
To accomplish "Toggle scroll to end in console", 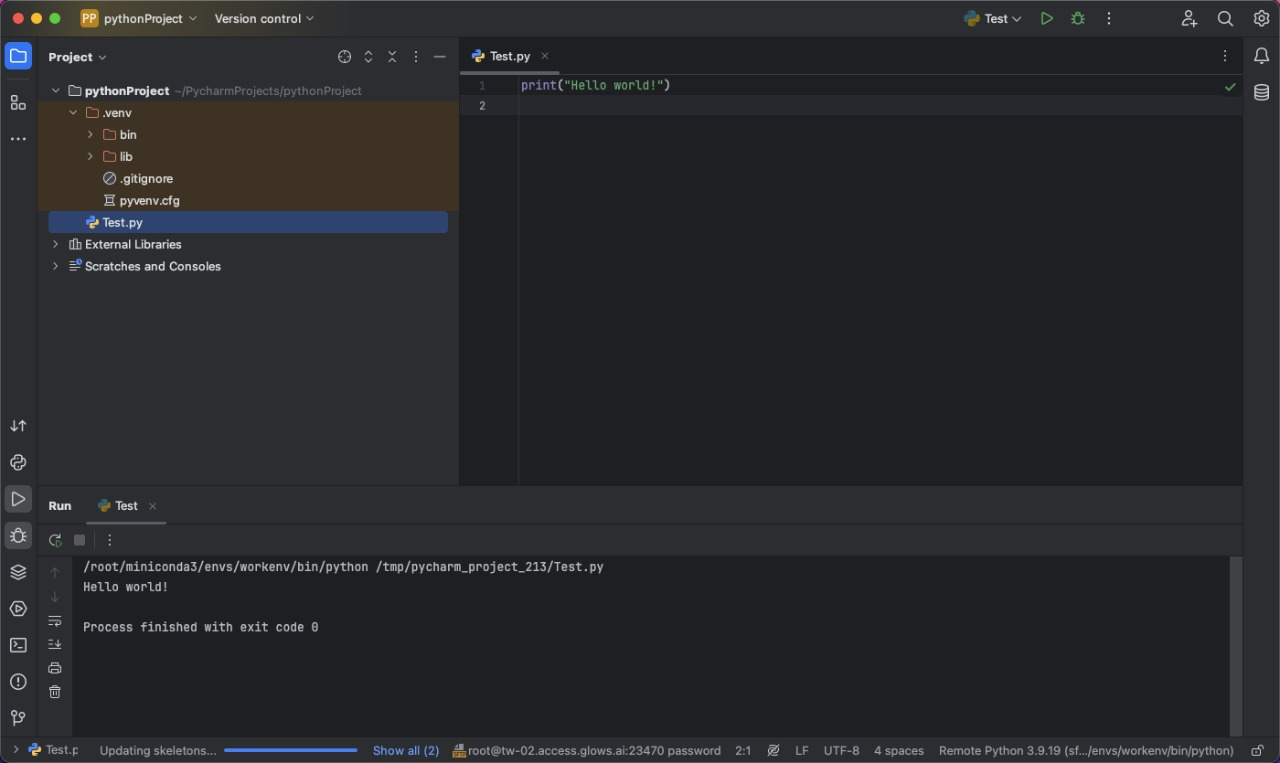I will click(55, 644).
